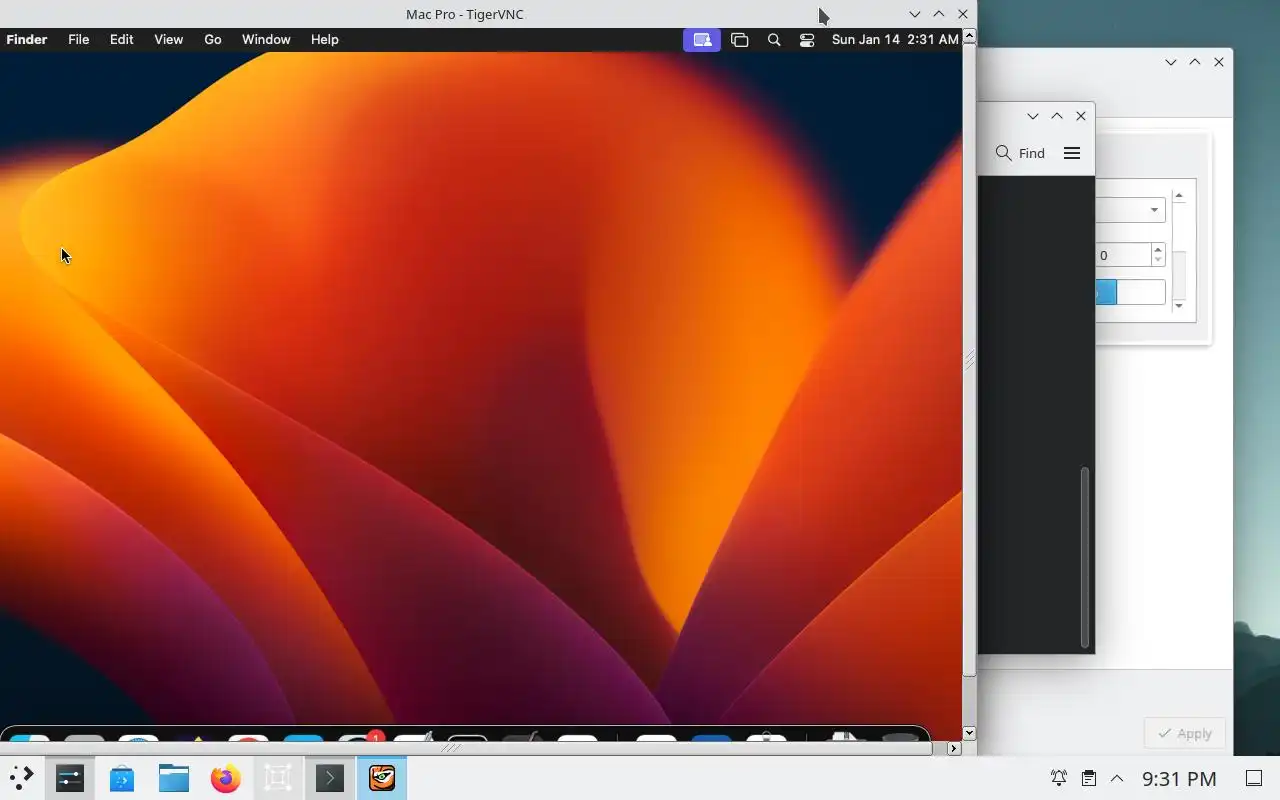This screenshot has width=1280, height=800.
Task: Increase the spinbox value with up arrow
Action: 1158,249
